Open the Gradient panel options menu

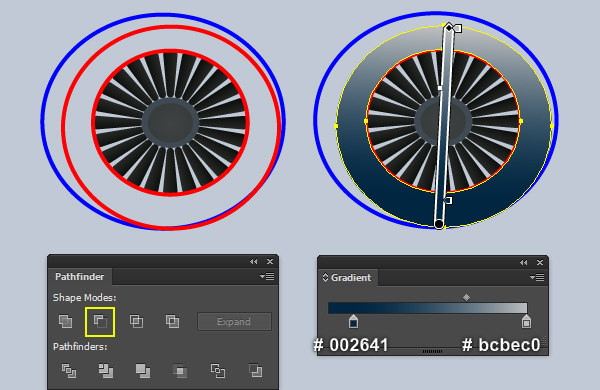point(537,277)
